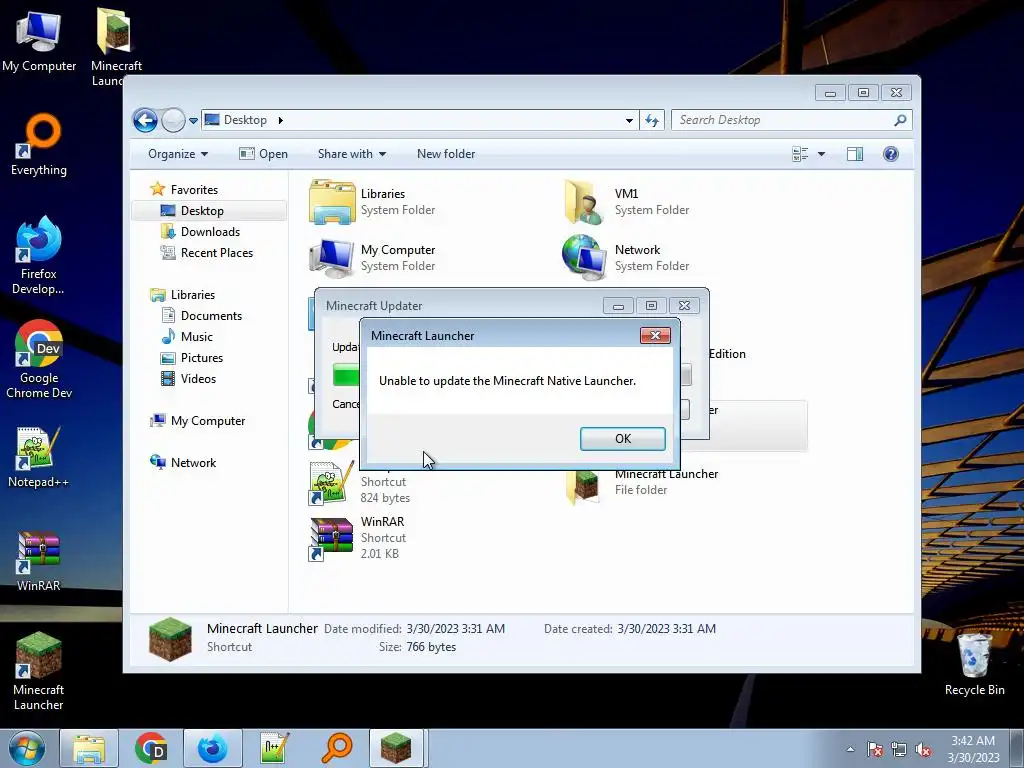Click the taskbar clock showing 3:42 AM
Viewport: 1024px width, 768px height.
click(x=973, y=748)
